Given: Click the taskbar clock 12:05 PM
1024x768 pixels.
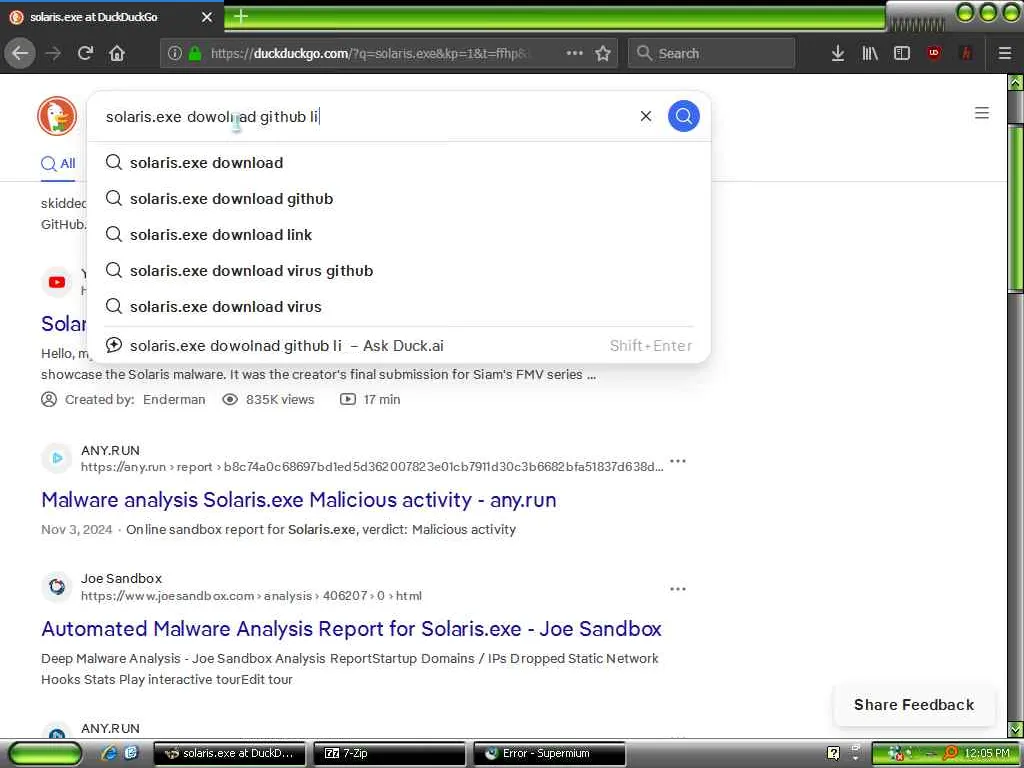Looking at the screenshot, I should (x=987, y=753).
